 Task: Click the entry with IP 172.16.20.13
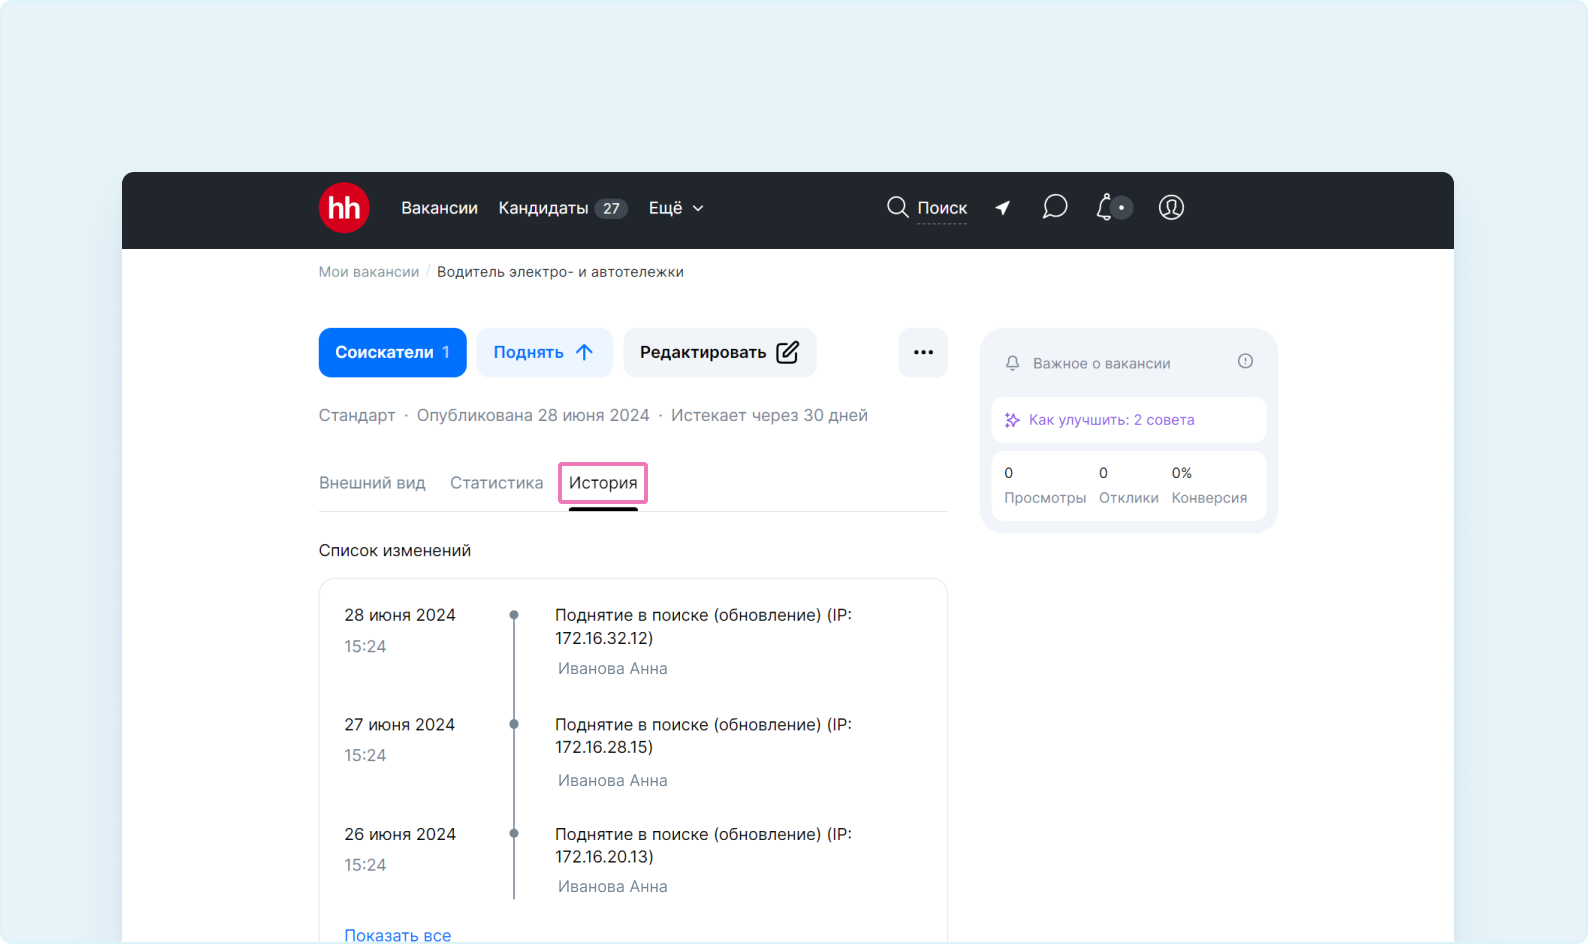pos(704,845)
